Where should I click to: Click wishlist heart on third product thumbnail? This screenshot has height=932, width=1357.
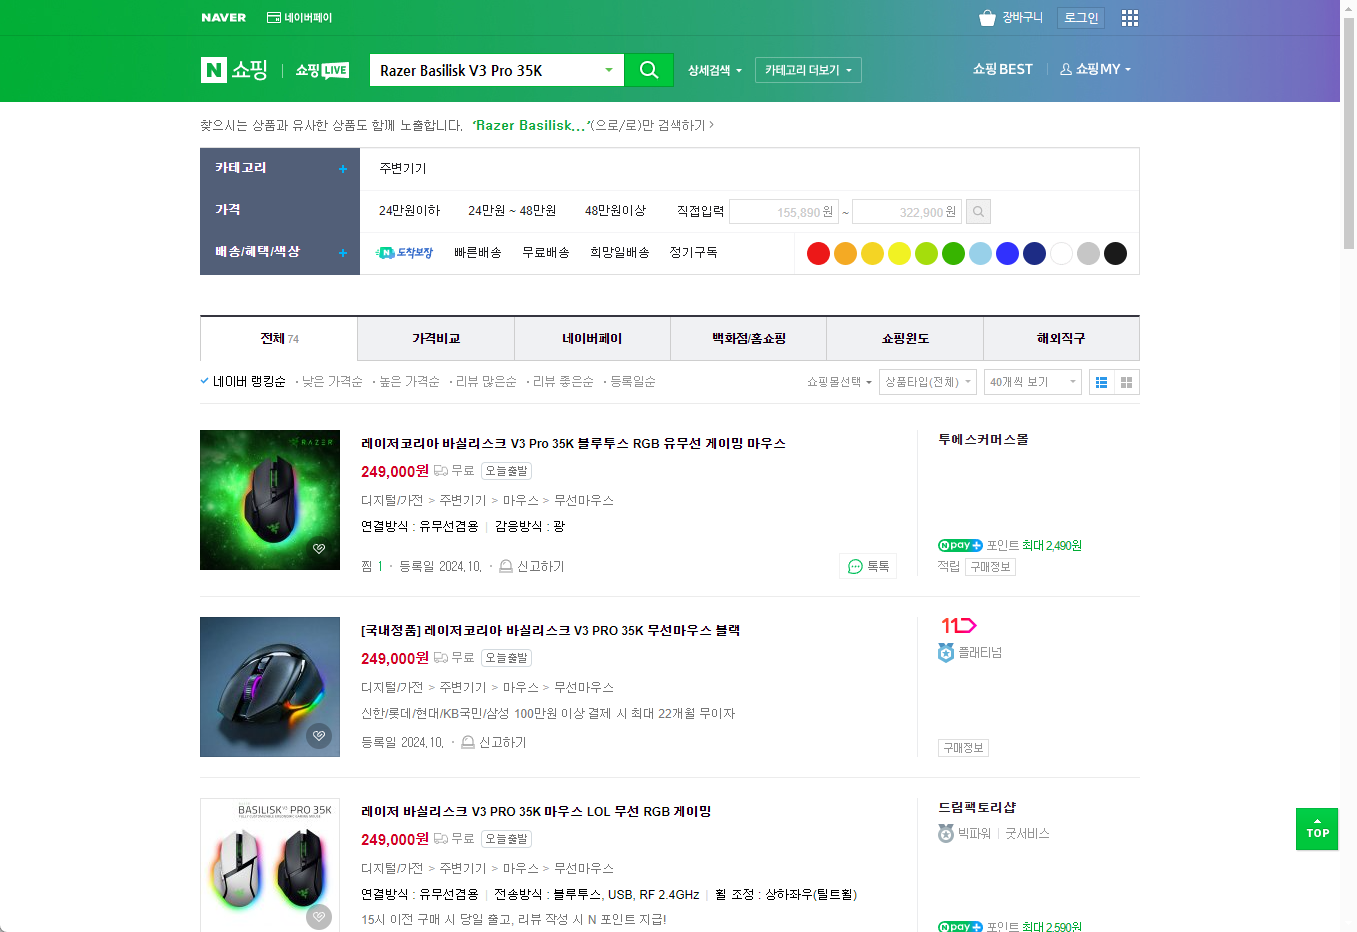(x=319, y=916)
